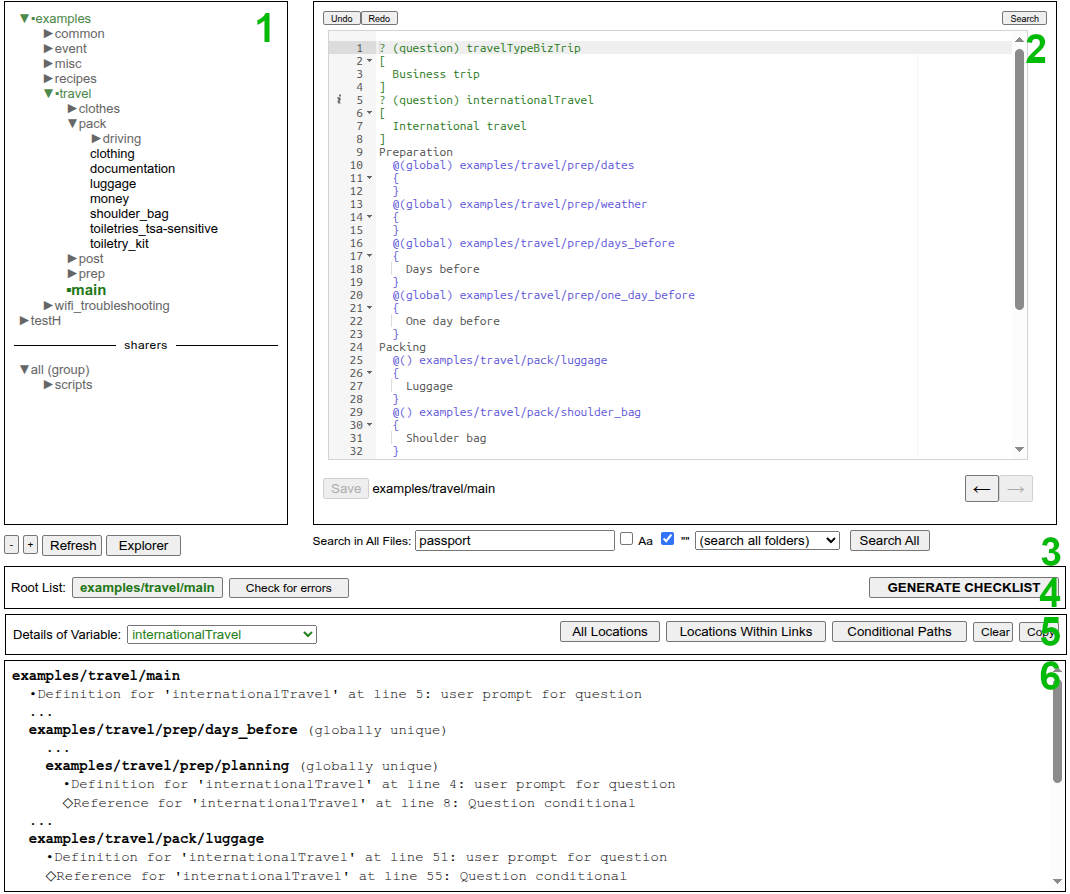Click the back arrow navigation button
This screenshot has width=1070, height=894.
pos(981,488)
